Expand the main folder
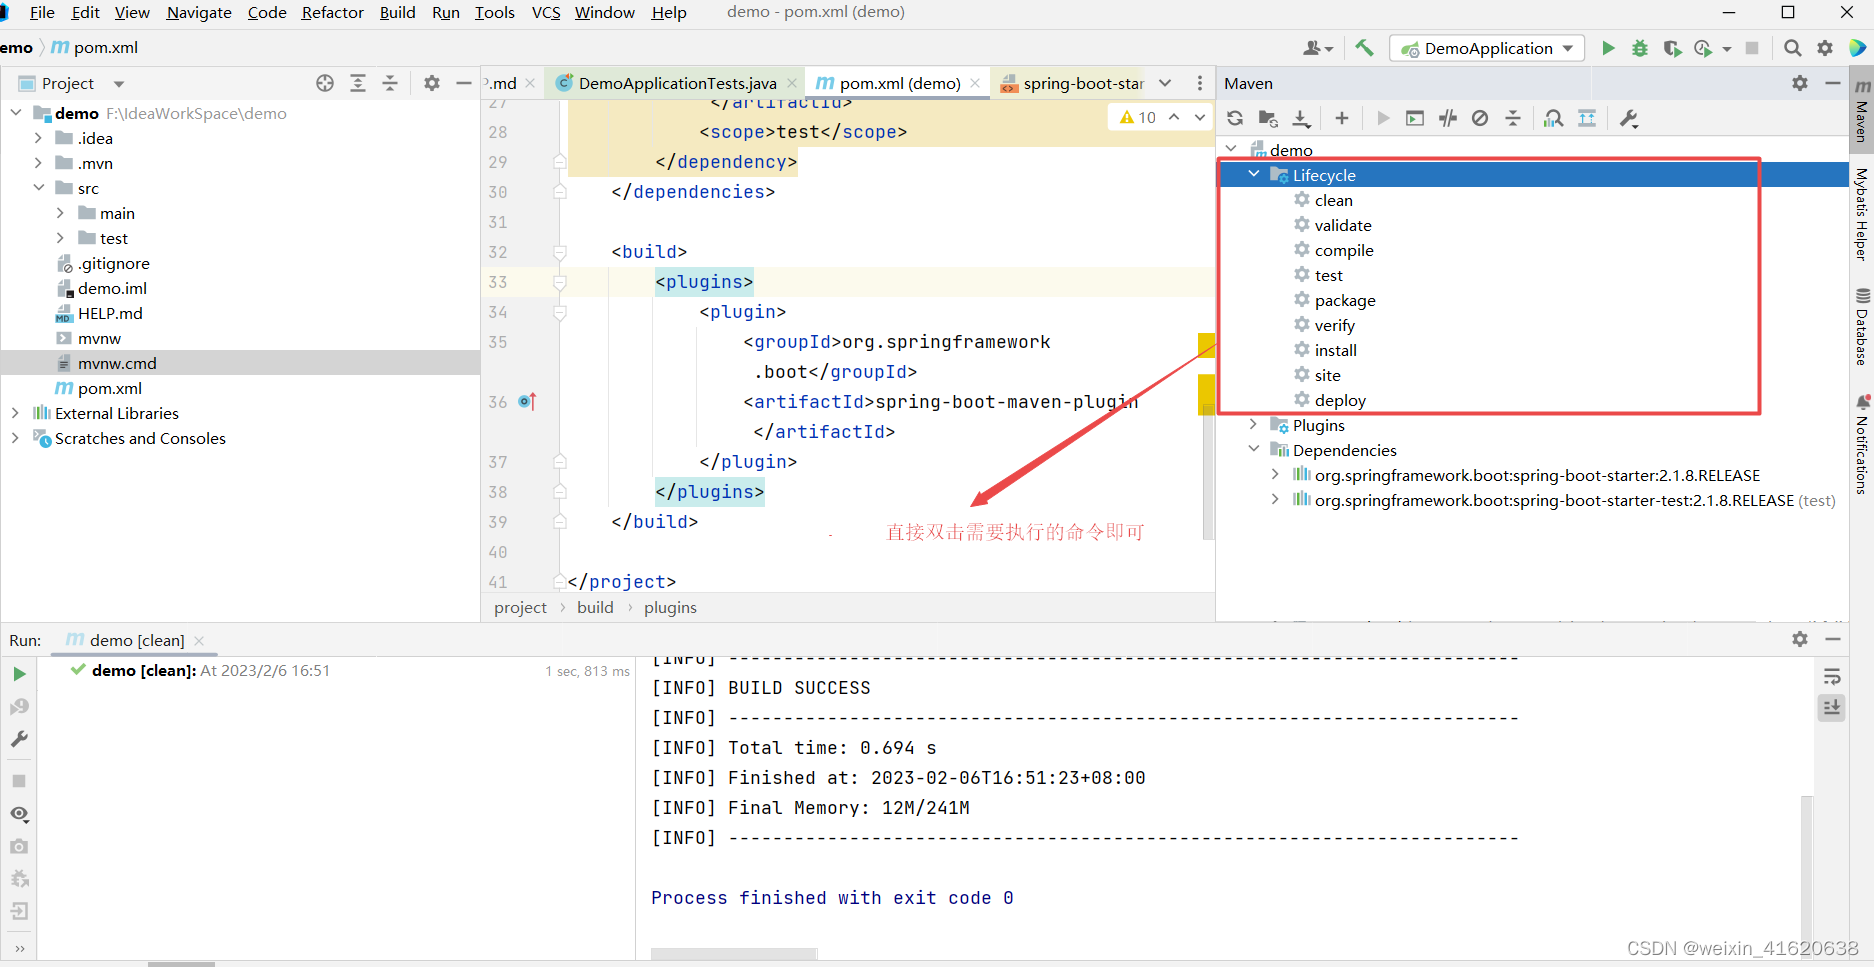This screenshot has height=967, width=1874. pos(60,213)
